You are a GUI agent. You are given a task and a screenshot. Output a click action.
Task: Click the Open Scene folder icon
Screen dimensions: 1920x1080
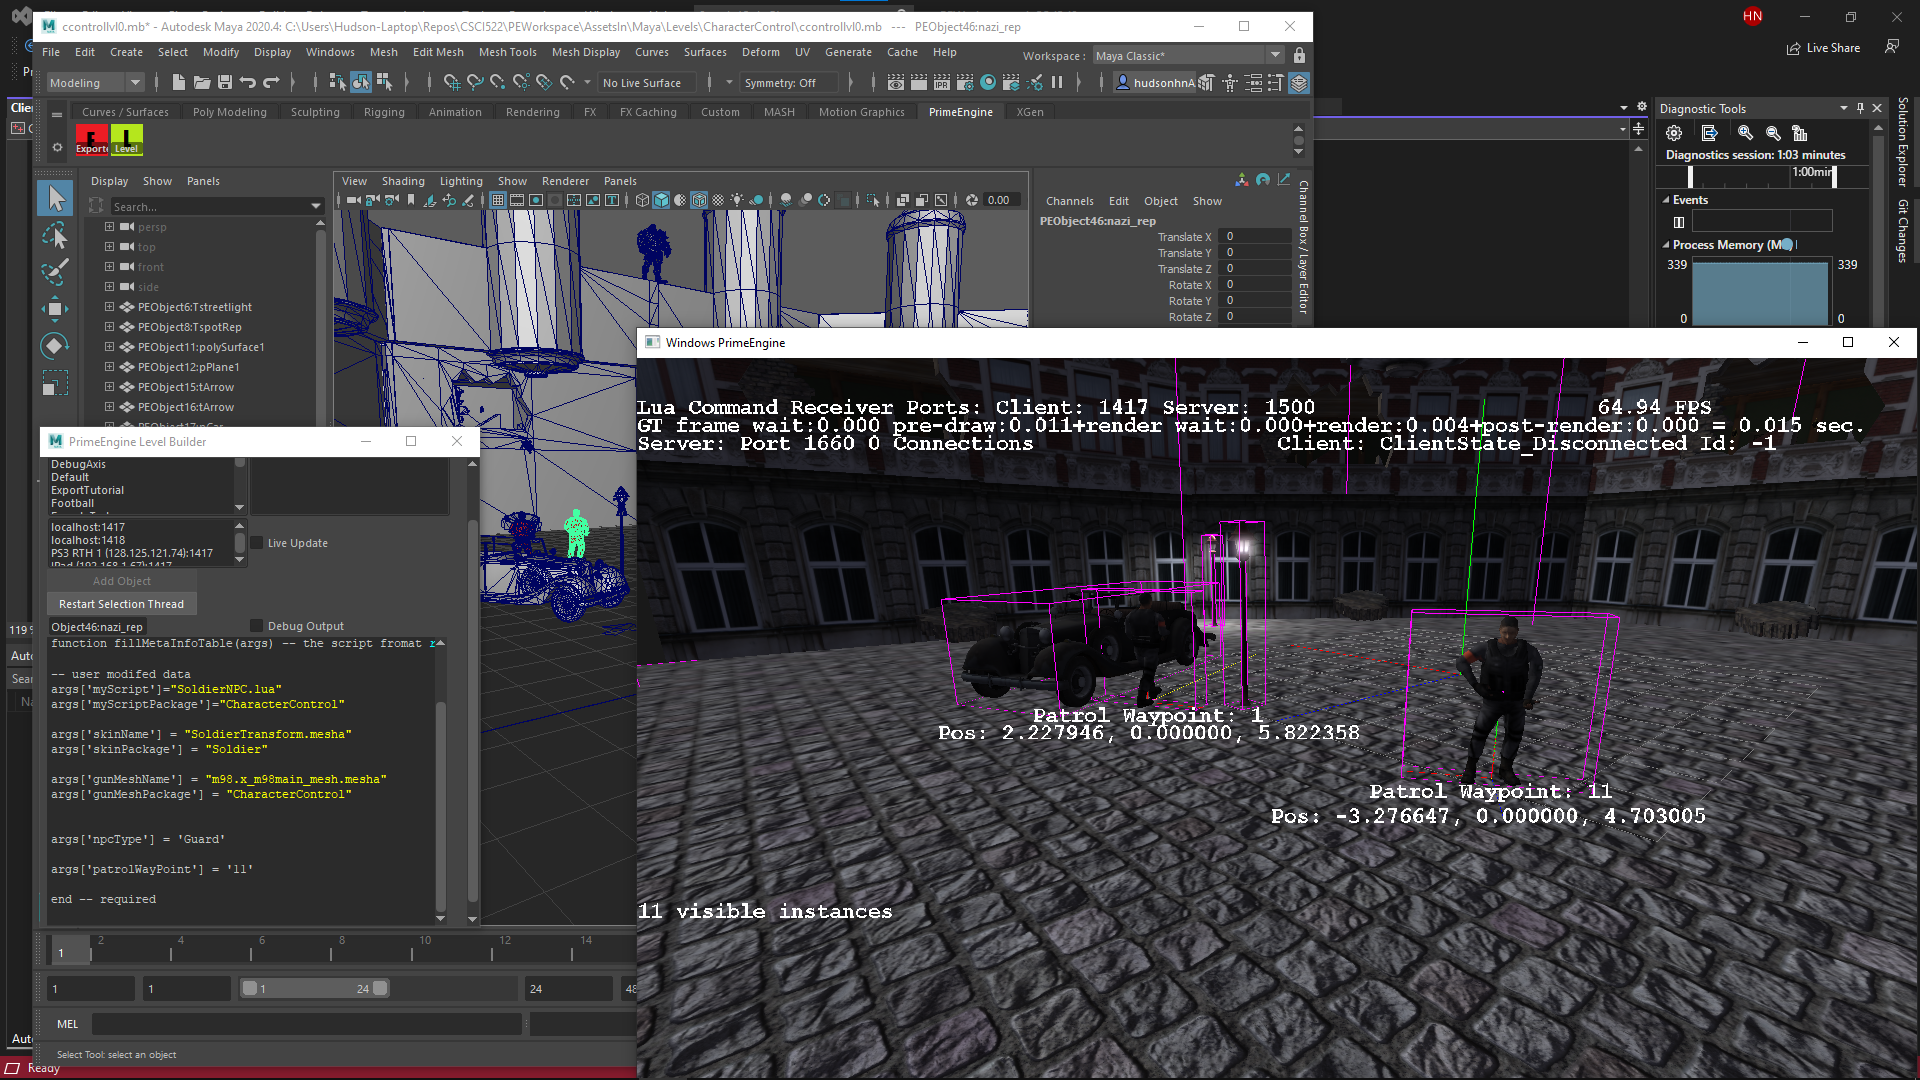coord(201,83)
